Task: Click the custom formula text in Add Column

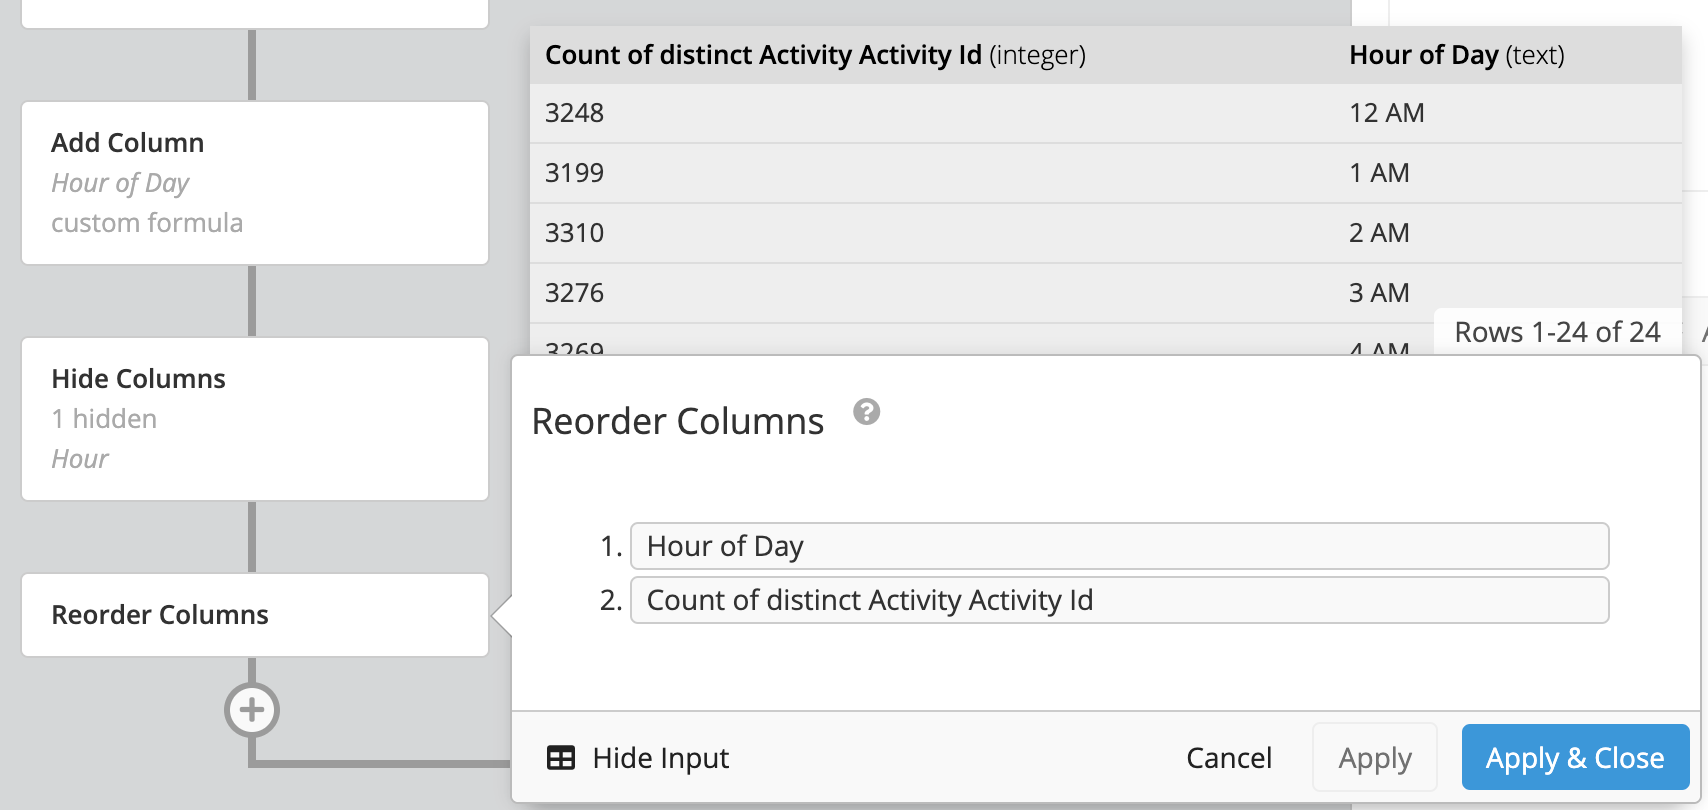Action: tap(147, 223)
